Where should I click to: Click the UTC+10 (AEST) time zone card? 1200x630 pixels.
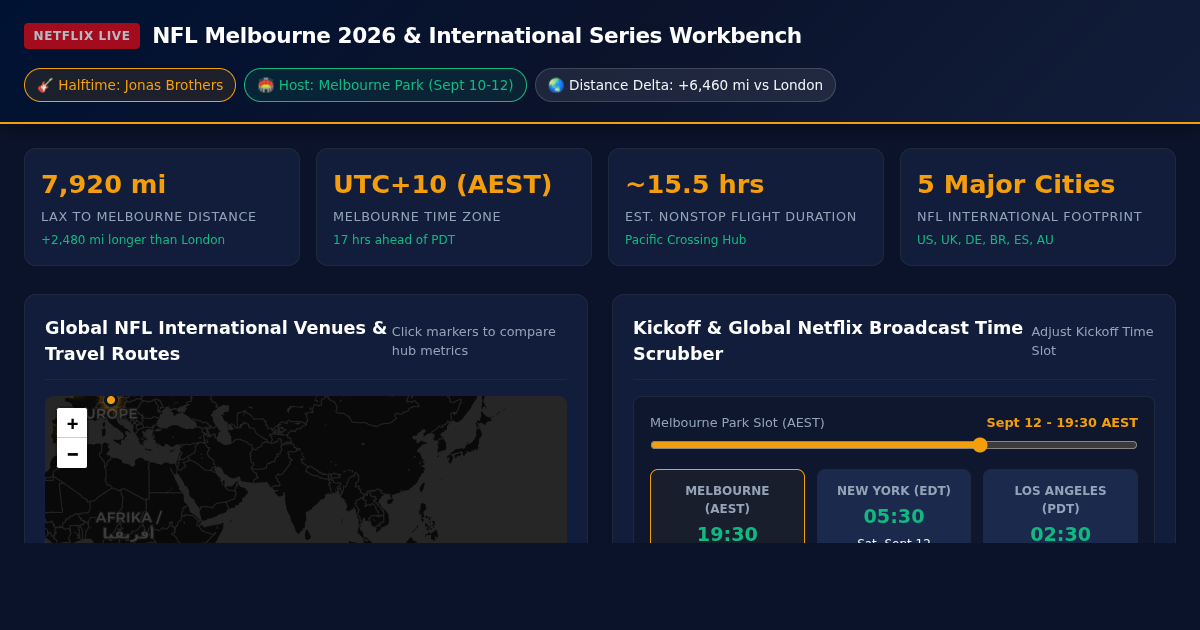[454, 207]
